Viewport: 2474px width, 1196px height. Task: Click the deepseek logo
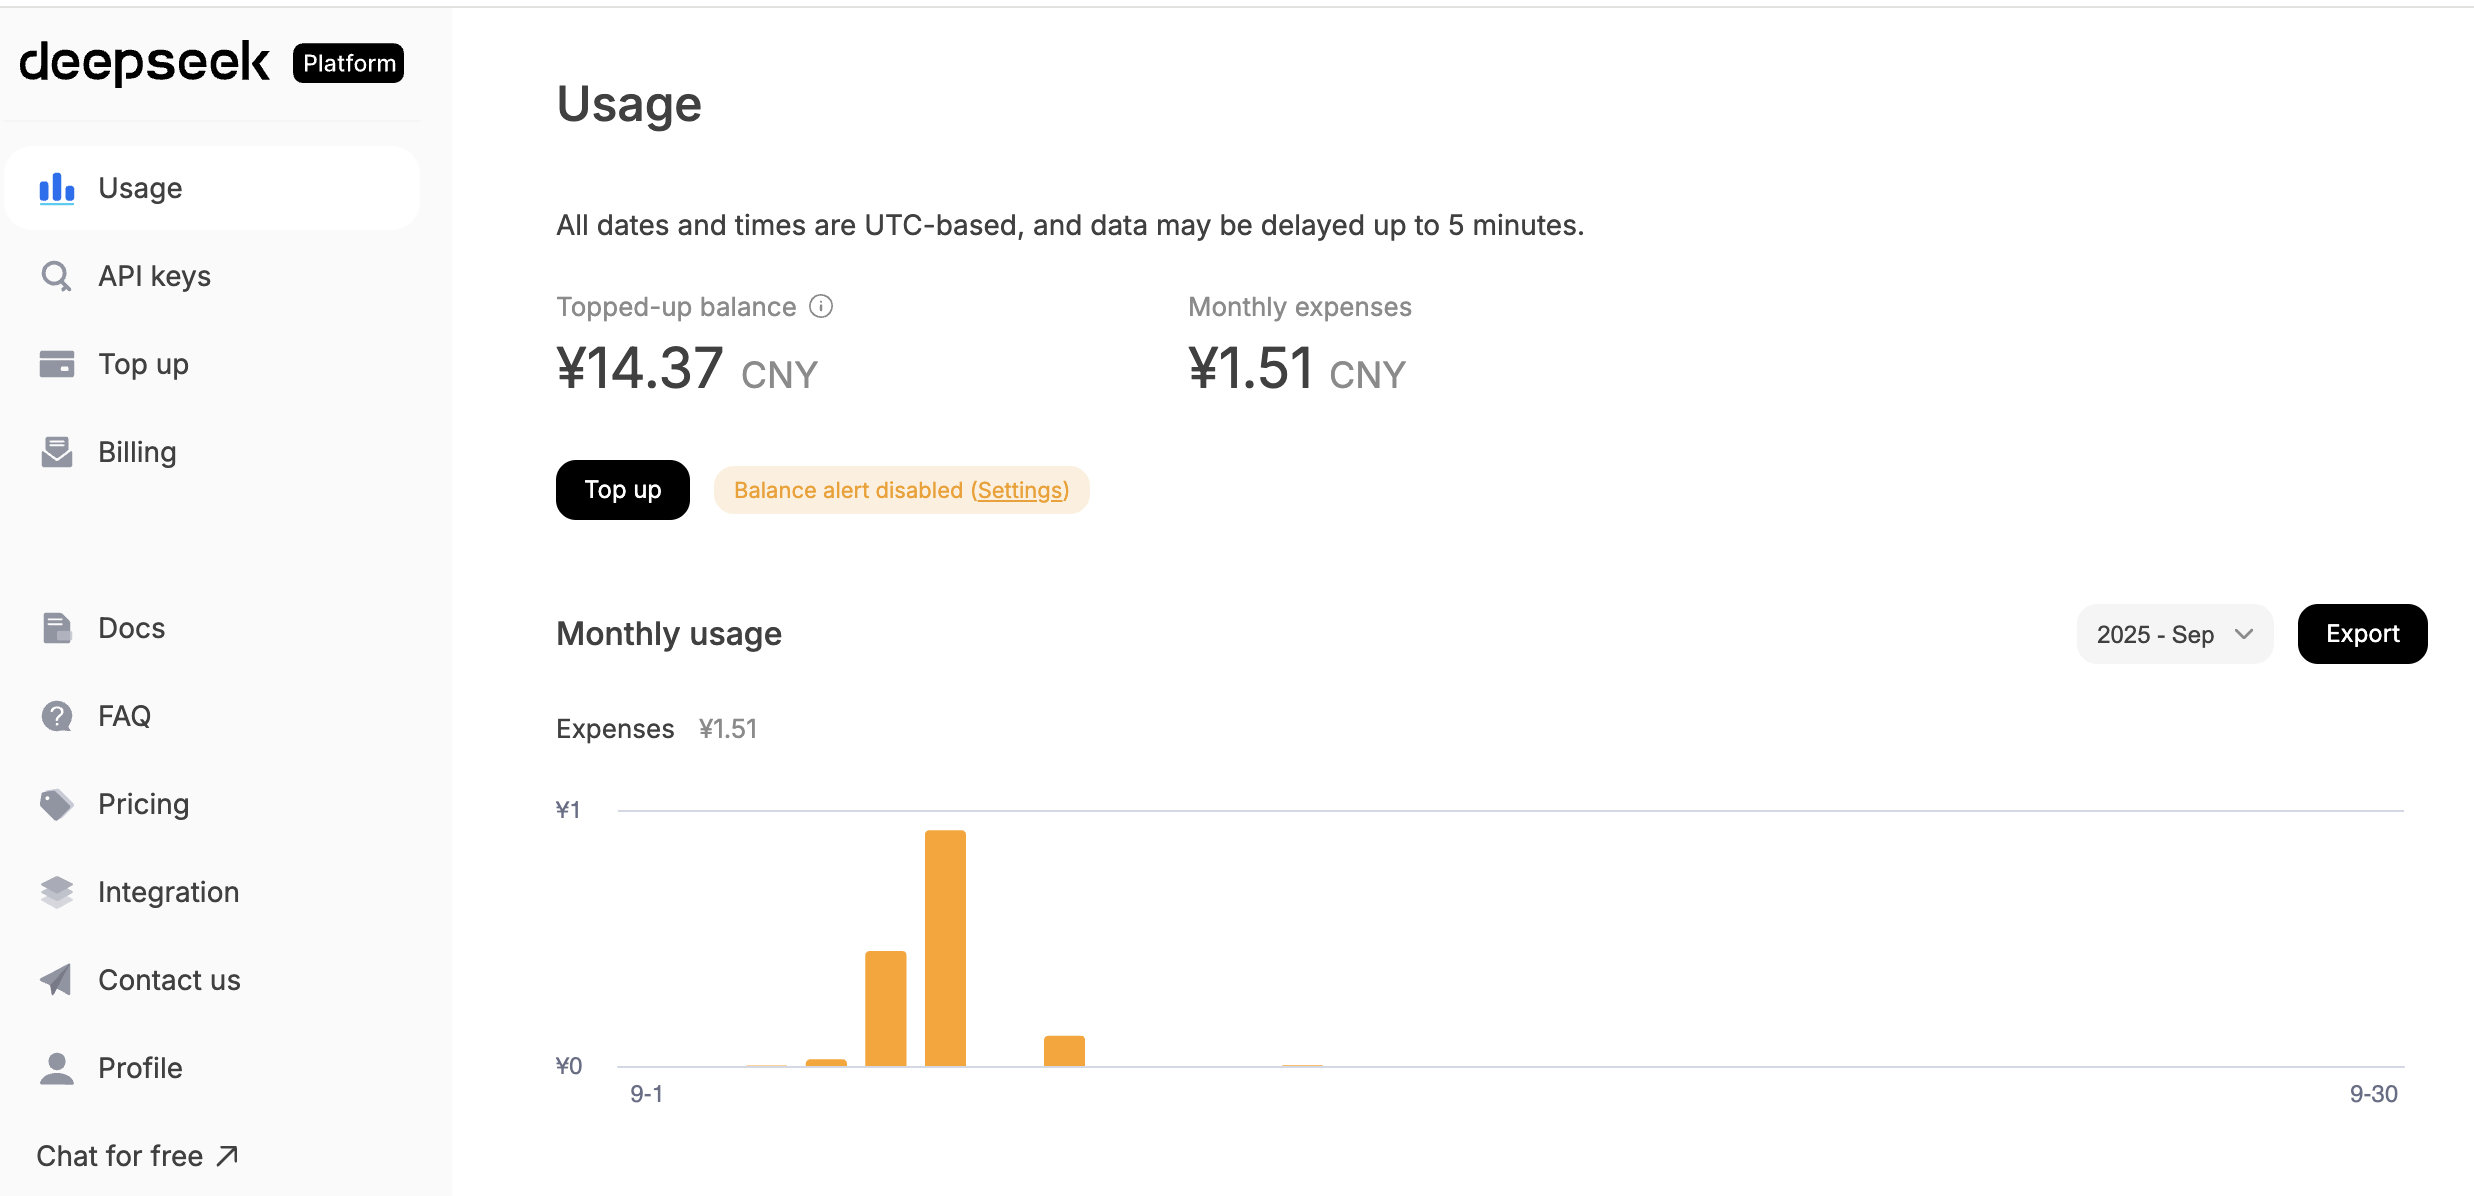click(x=145, y=63)
